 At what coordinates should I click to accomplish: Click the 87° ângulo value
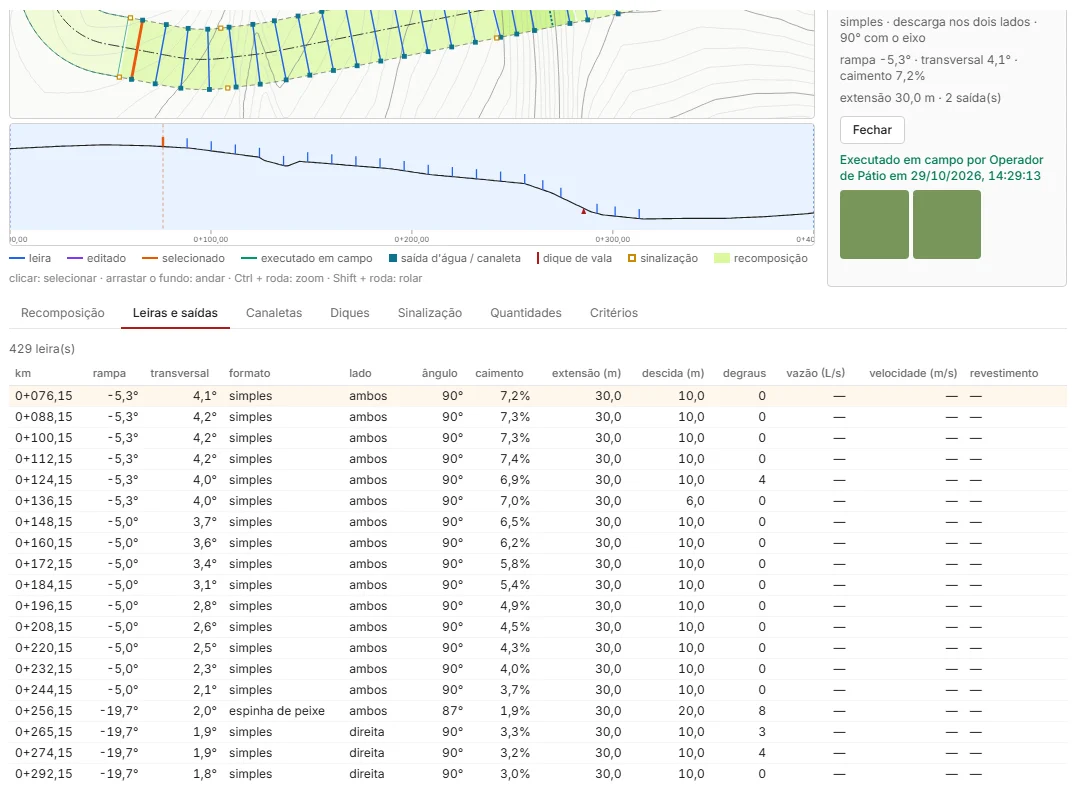point(452,711)
